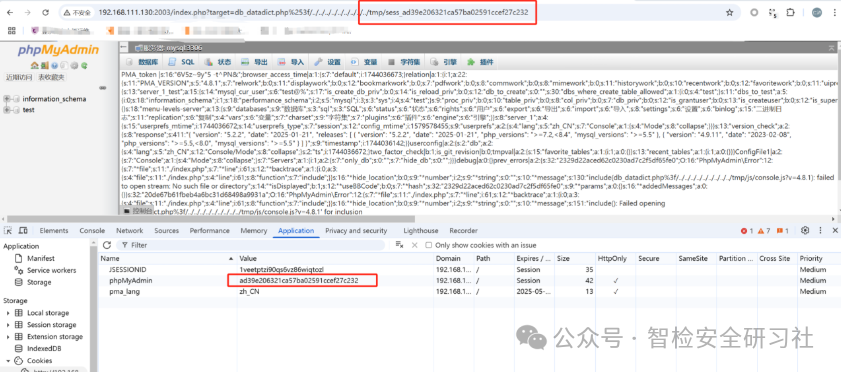This screenshot has width=841, height=372.
Task: Click the 近期访问 (Recent) button
Action: [19, 77]
